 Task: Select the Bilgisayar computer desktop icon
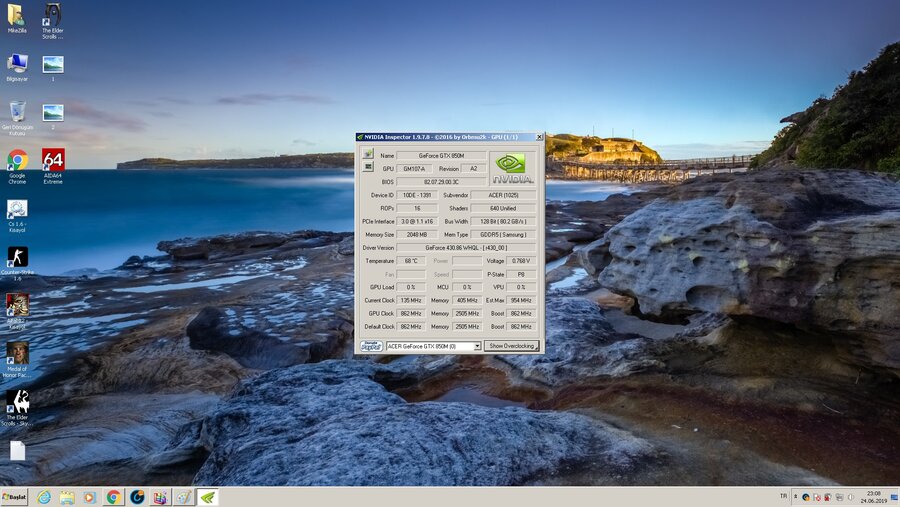pos(17,65)
